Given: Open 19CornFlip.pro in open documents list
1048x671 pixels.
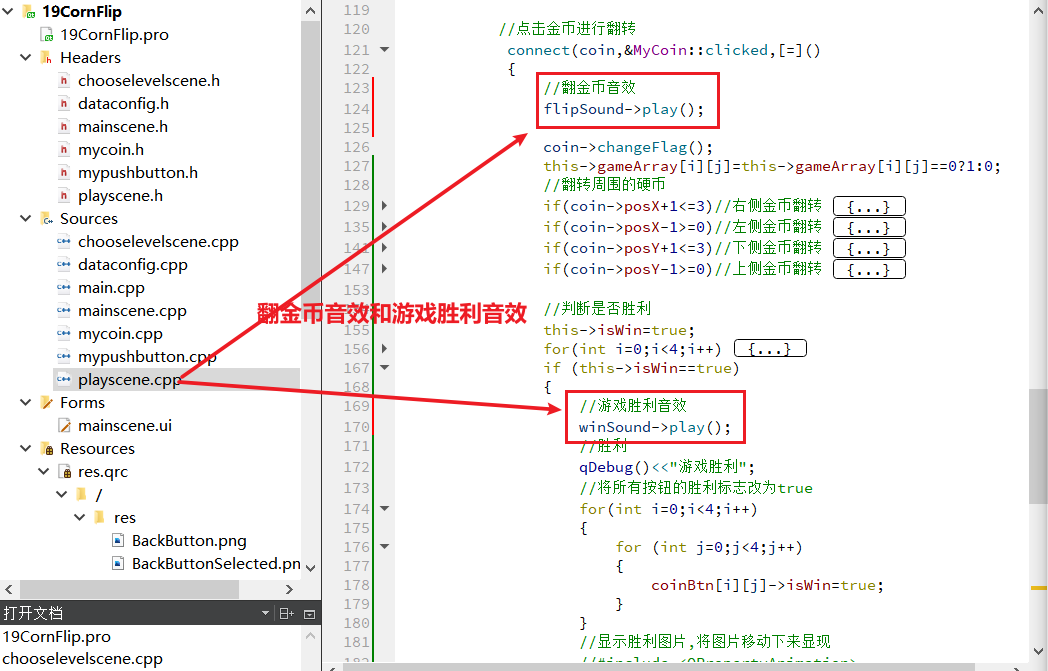Looking at the screenshot, I should (57, 637).
